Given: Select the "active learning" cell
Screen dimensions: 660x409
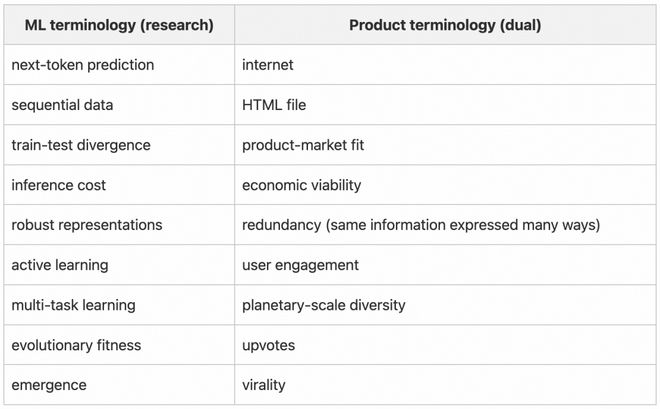Looking at the screenshot, I should click(60, 265).
